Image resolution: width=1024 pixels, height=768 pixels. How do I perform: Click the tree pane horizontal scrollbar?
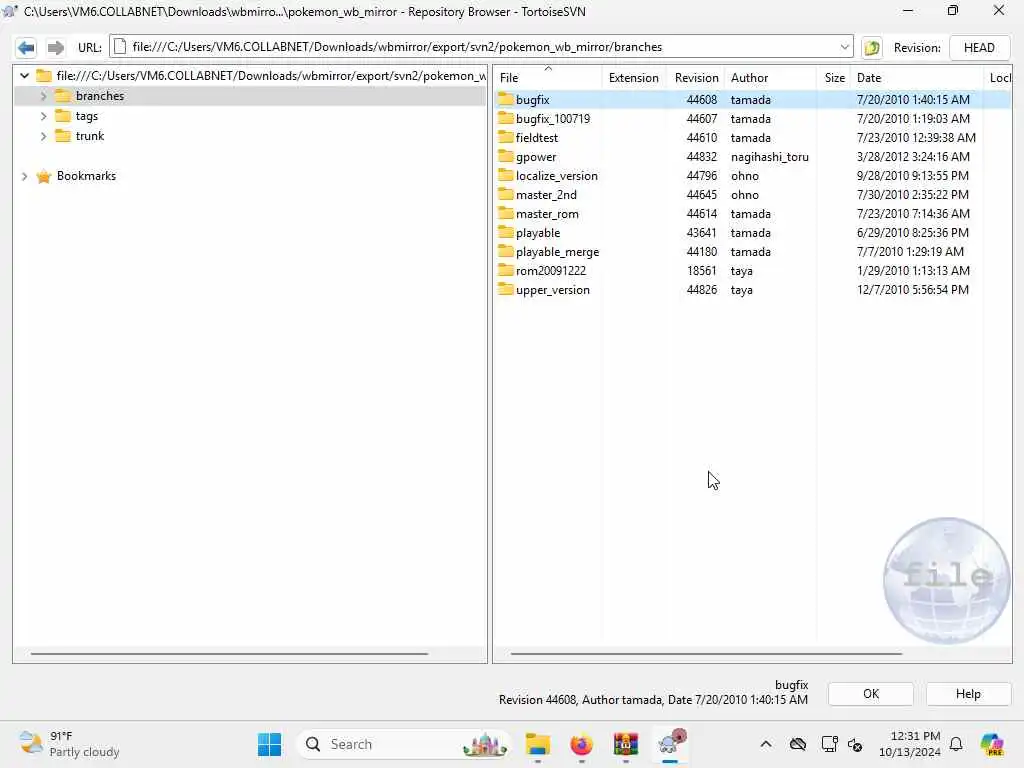229,653
